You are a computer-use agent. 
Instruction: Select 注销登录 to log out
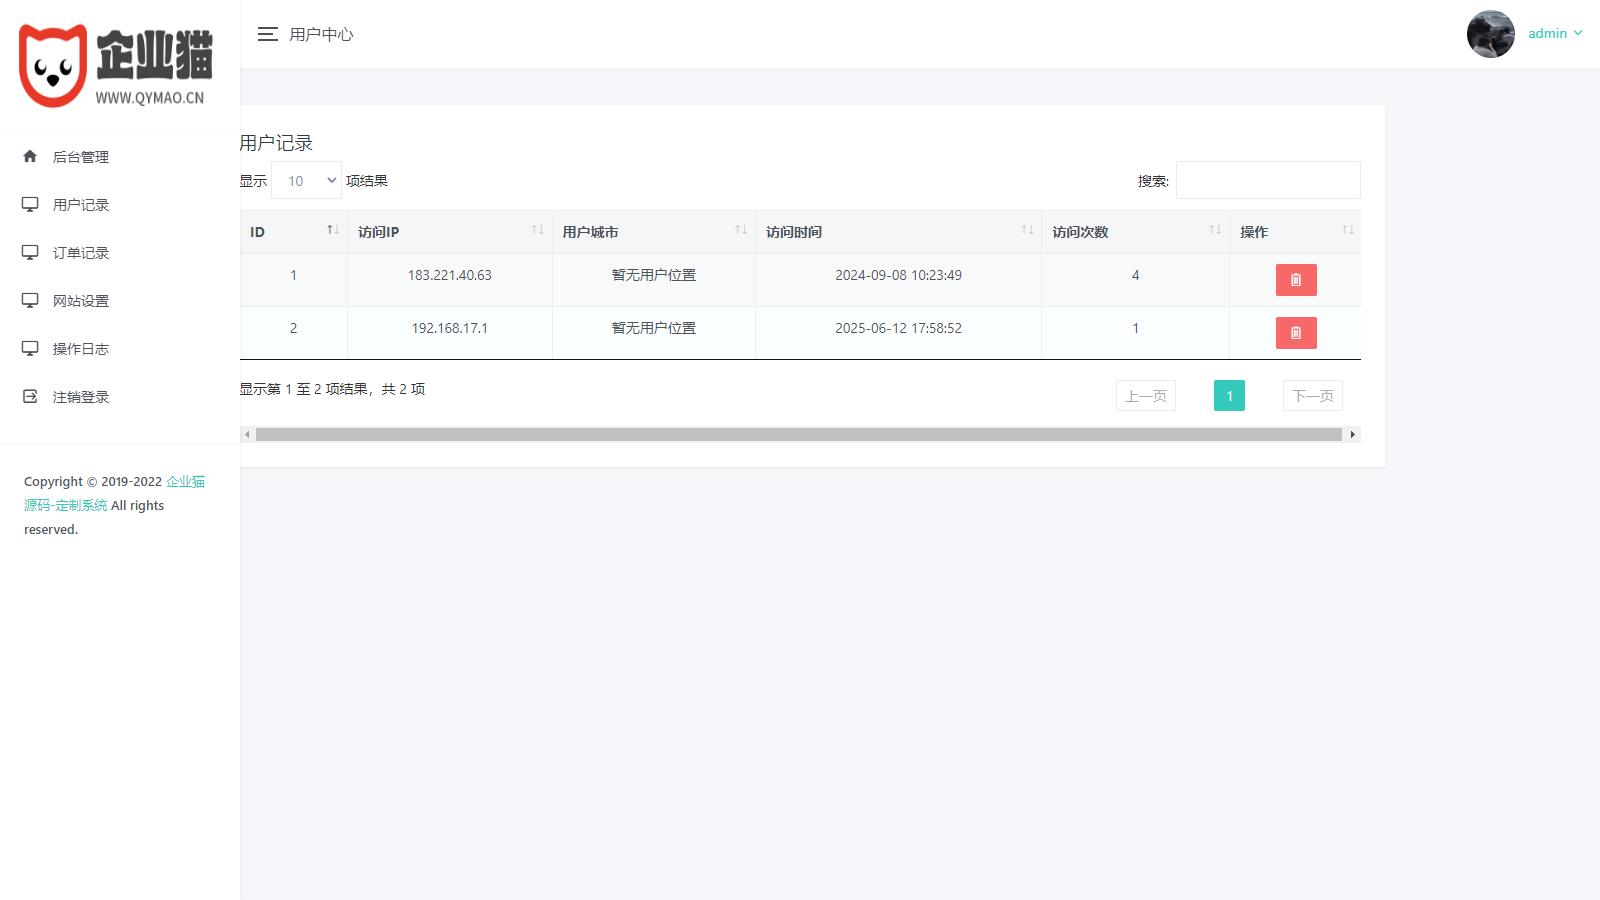[x=80, y=397]
